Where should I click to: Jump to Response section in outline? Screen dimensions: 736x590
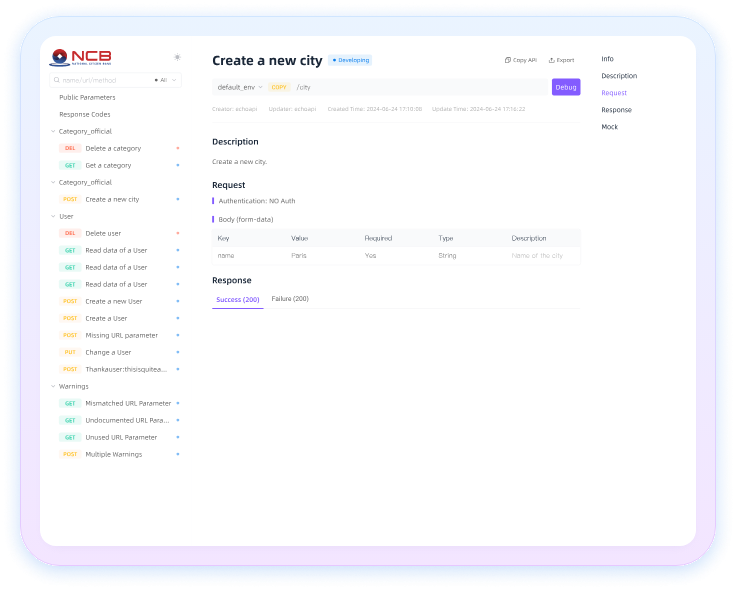point(616,110)
